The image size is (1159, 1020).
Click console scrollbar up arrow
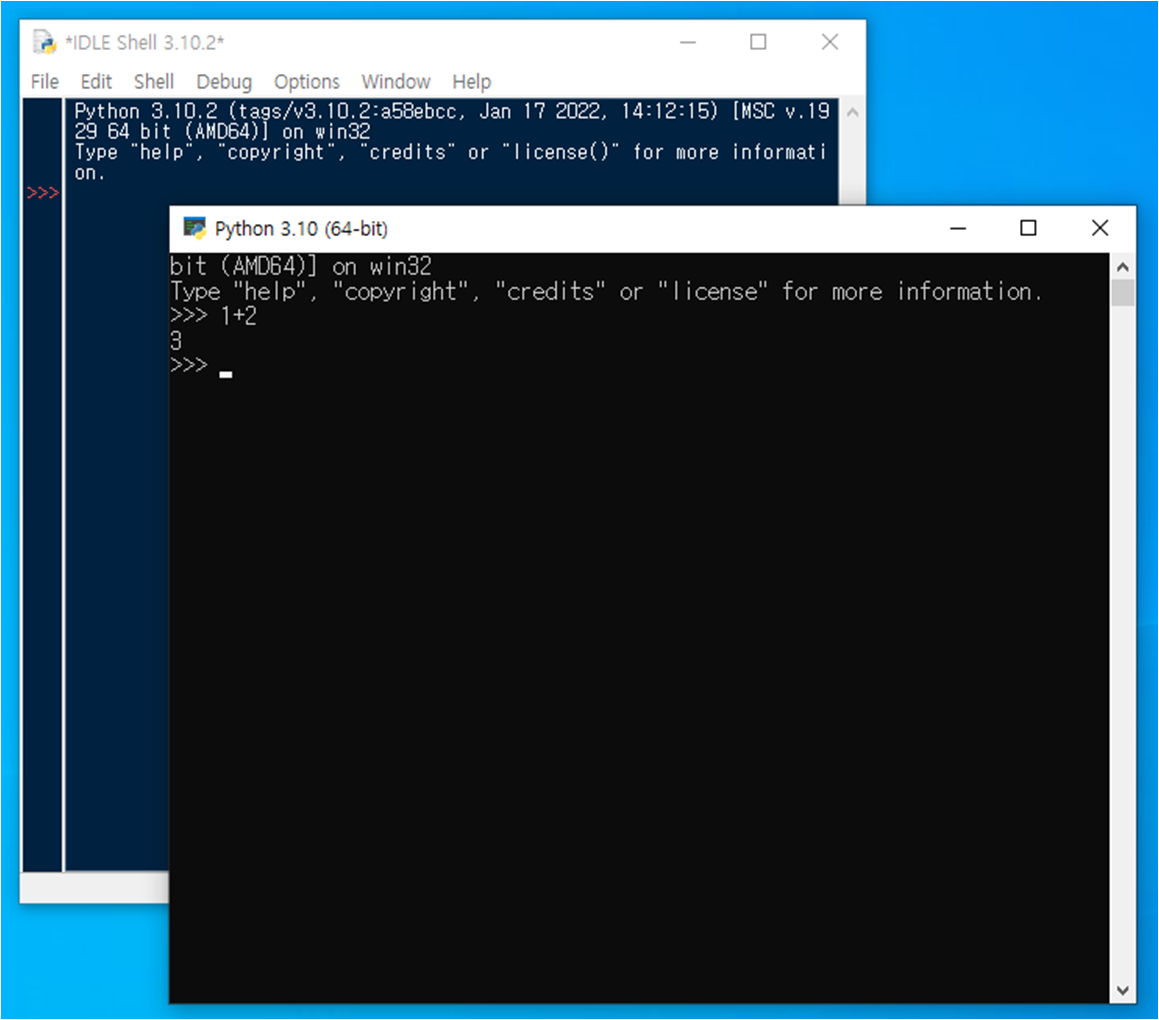point(1123,267)
